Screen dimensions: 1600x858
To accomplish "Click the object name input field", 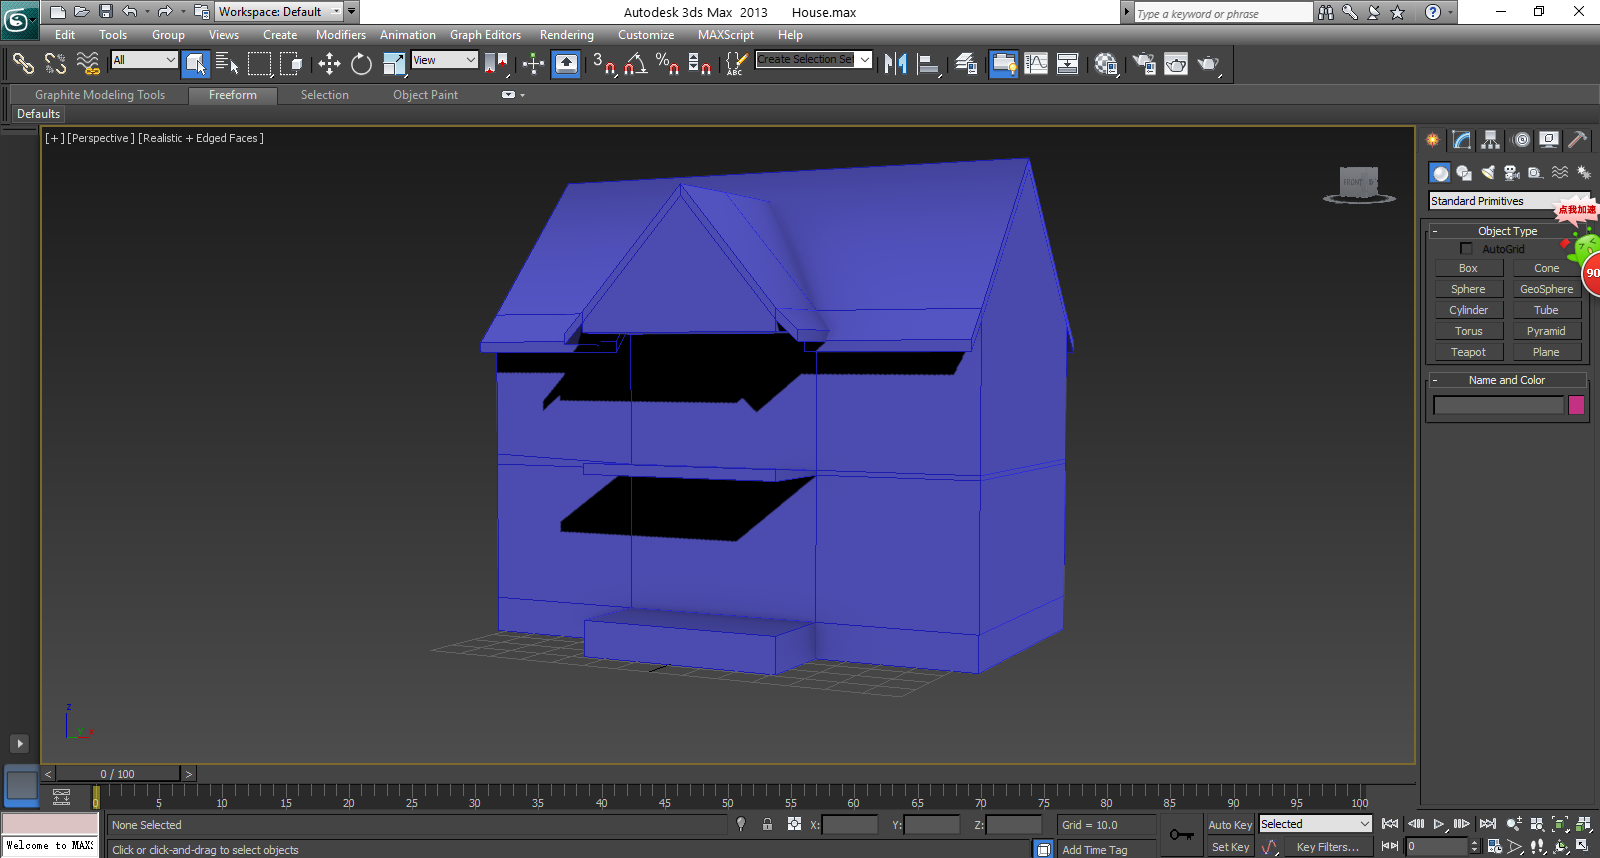I will 1498,405.
